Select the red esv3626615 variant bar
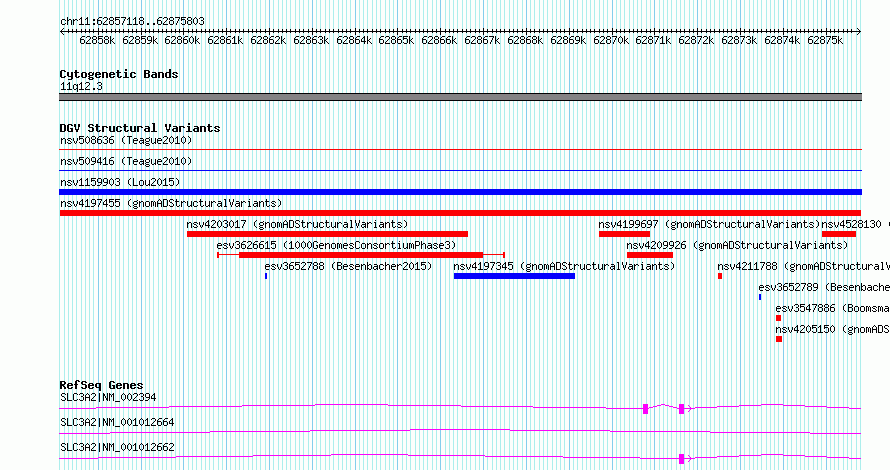 361,255
